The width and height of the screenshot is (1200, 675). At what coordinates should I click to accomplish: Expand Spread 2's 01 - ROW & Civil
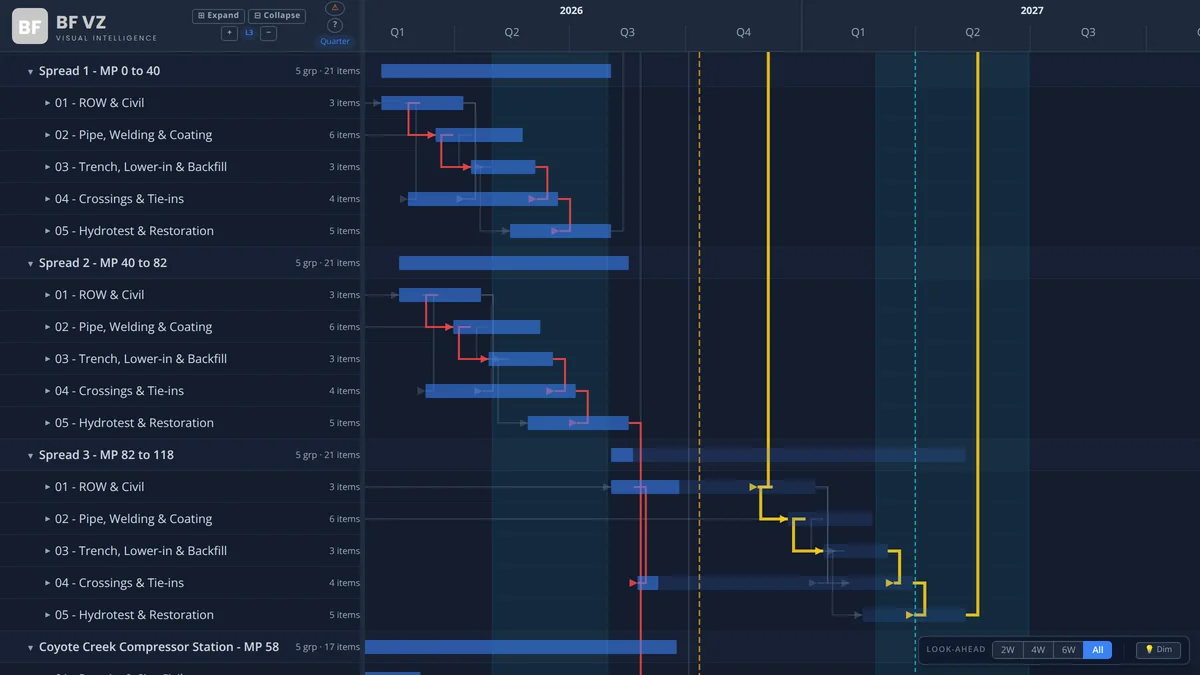(48, 295)
